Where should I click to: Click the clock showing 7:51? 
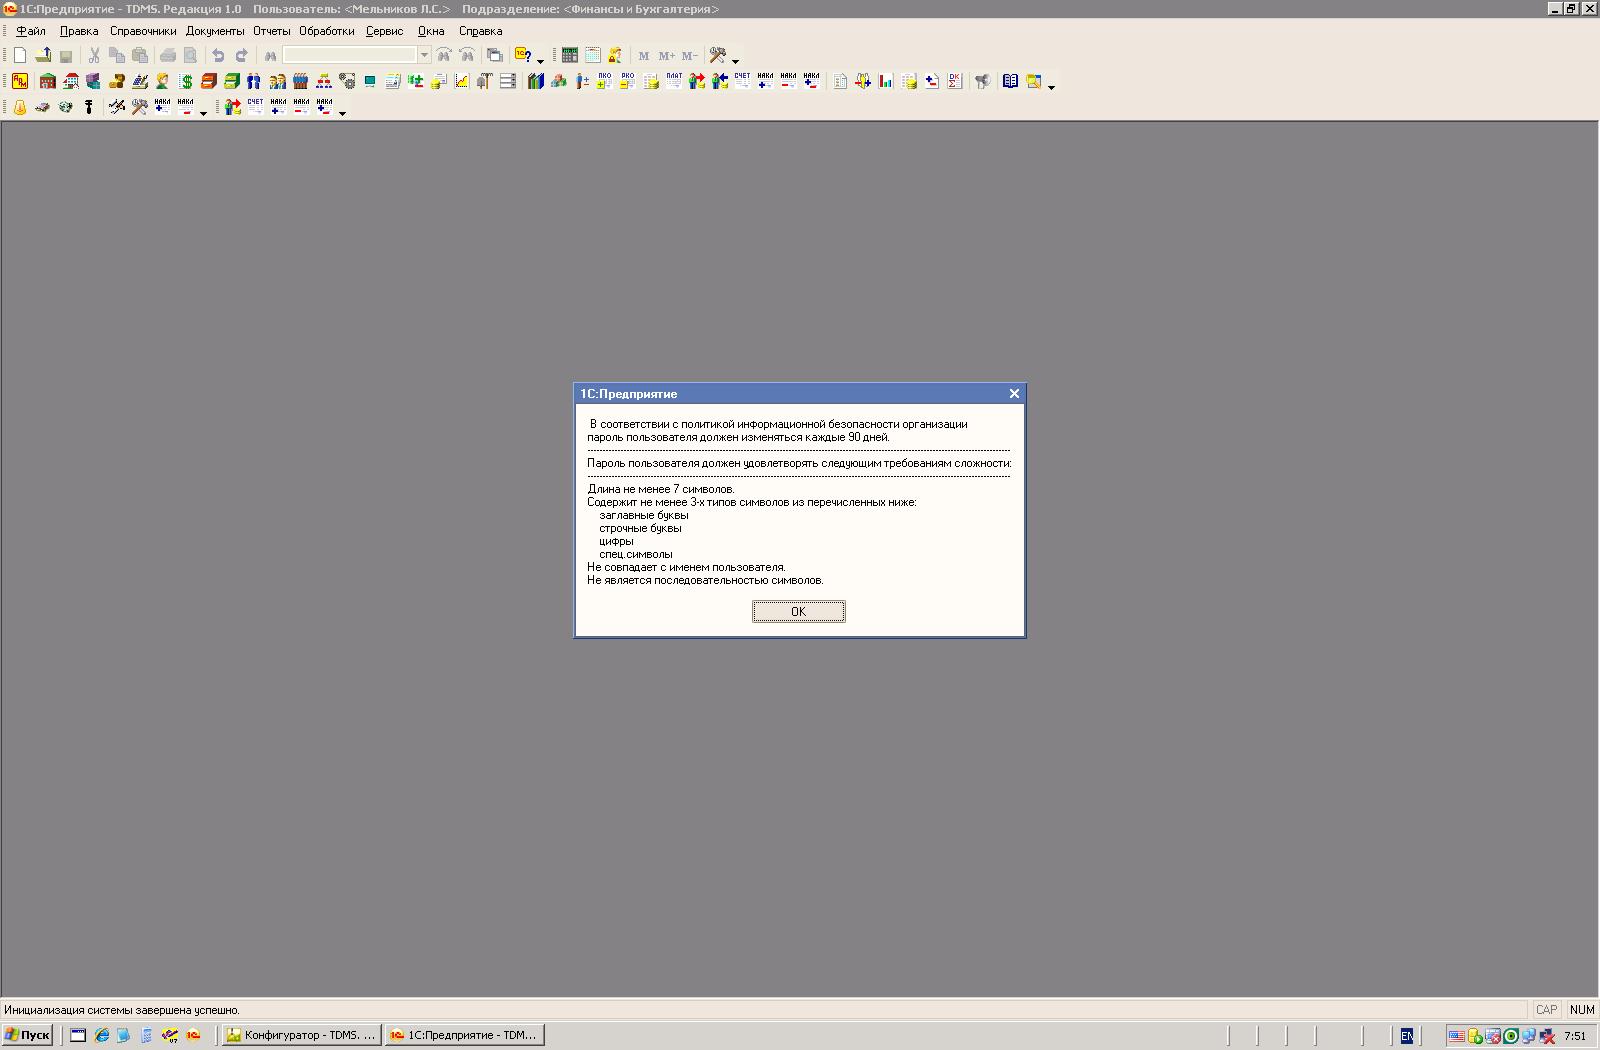(x=1575, y=1036)
